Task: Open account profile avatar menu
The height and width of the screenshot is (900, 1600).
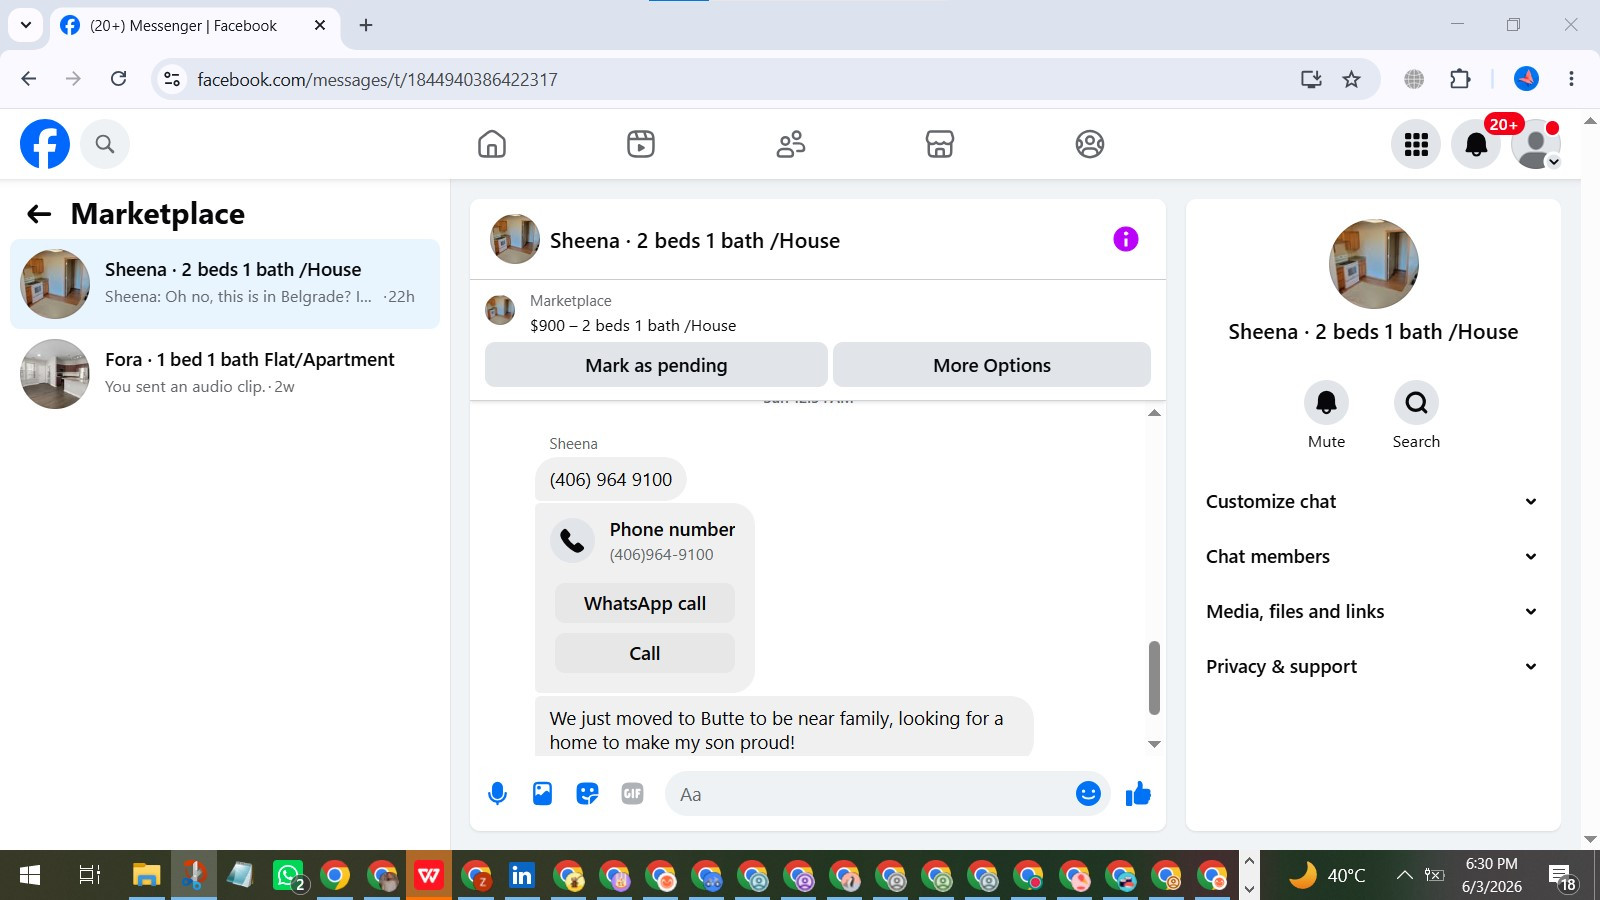Action: click(x=1536, y=144)
